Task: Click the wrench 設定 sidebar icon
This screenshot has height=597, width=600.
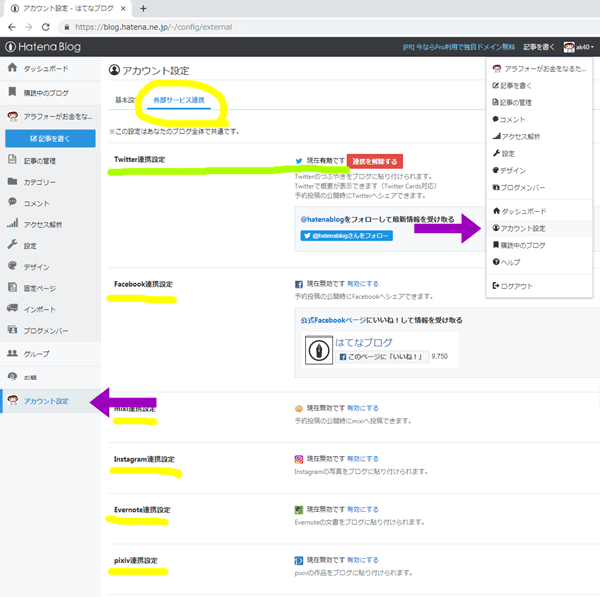Action: pos(12,245)
